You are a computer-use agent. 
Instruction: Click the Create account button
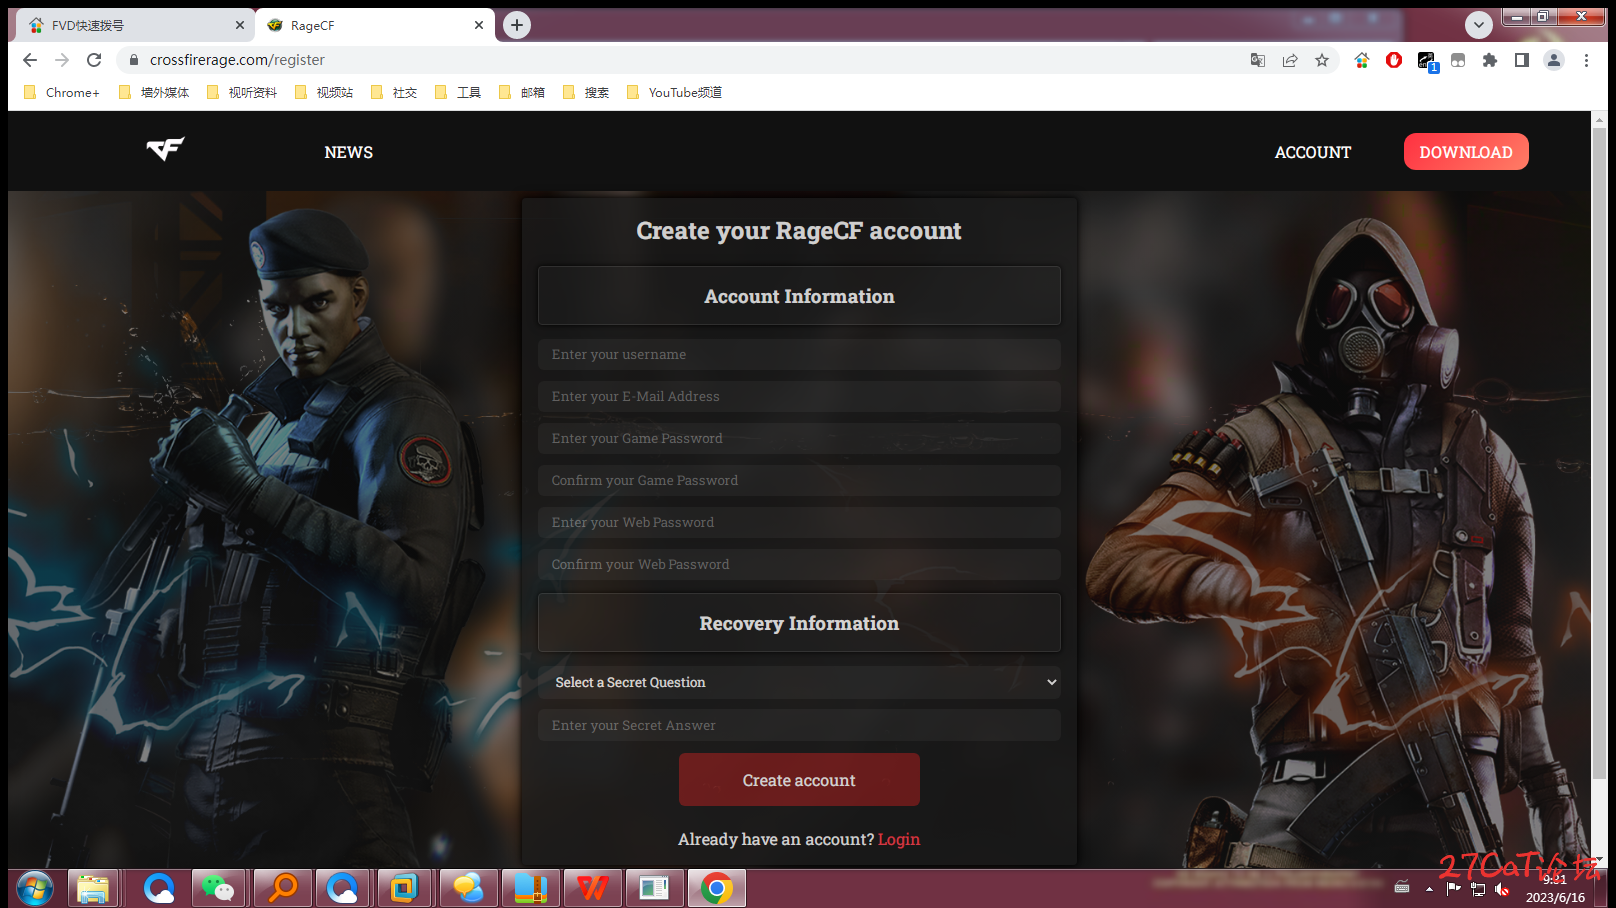799,780
